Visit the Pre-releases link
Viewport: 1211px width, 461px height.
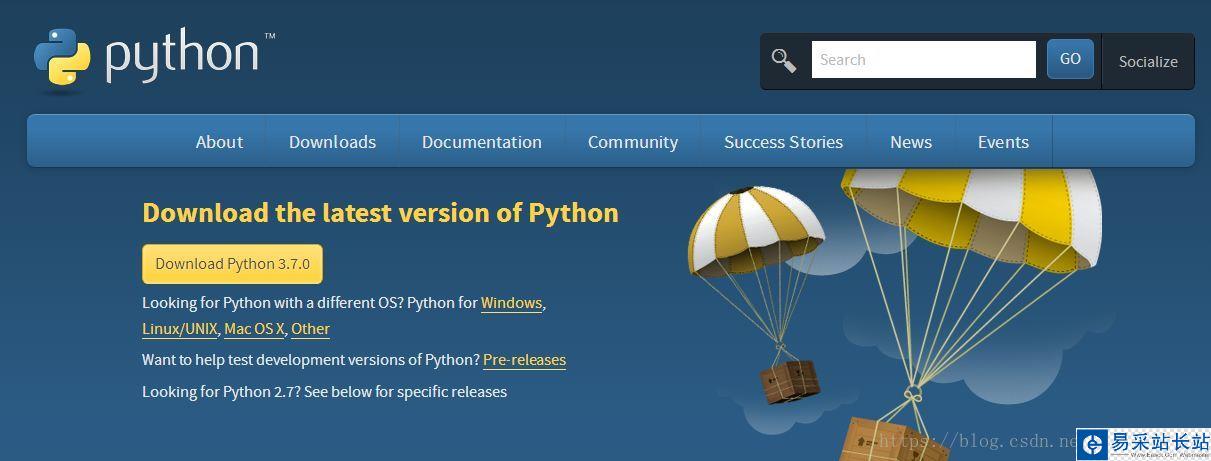tap(524, 360)
